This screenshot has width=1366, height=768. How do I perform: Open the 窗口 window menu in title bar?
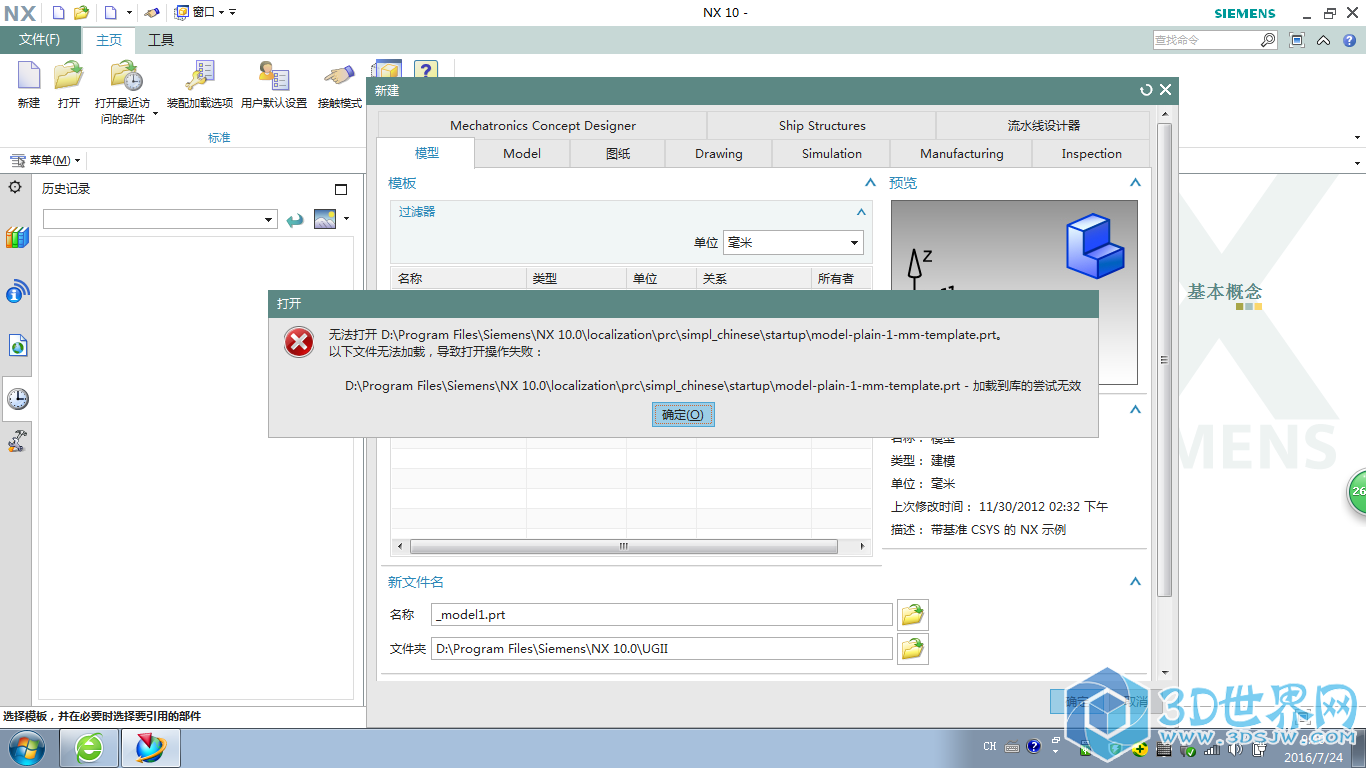coord(198,13)
